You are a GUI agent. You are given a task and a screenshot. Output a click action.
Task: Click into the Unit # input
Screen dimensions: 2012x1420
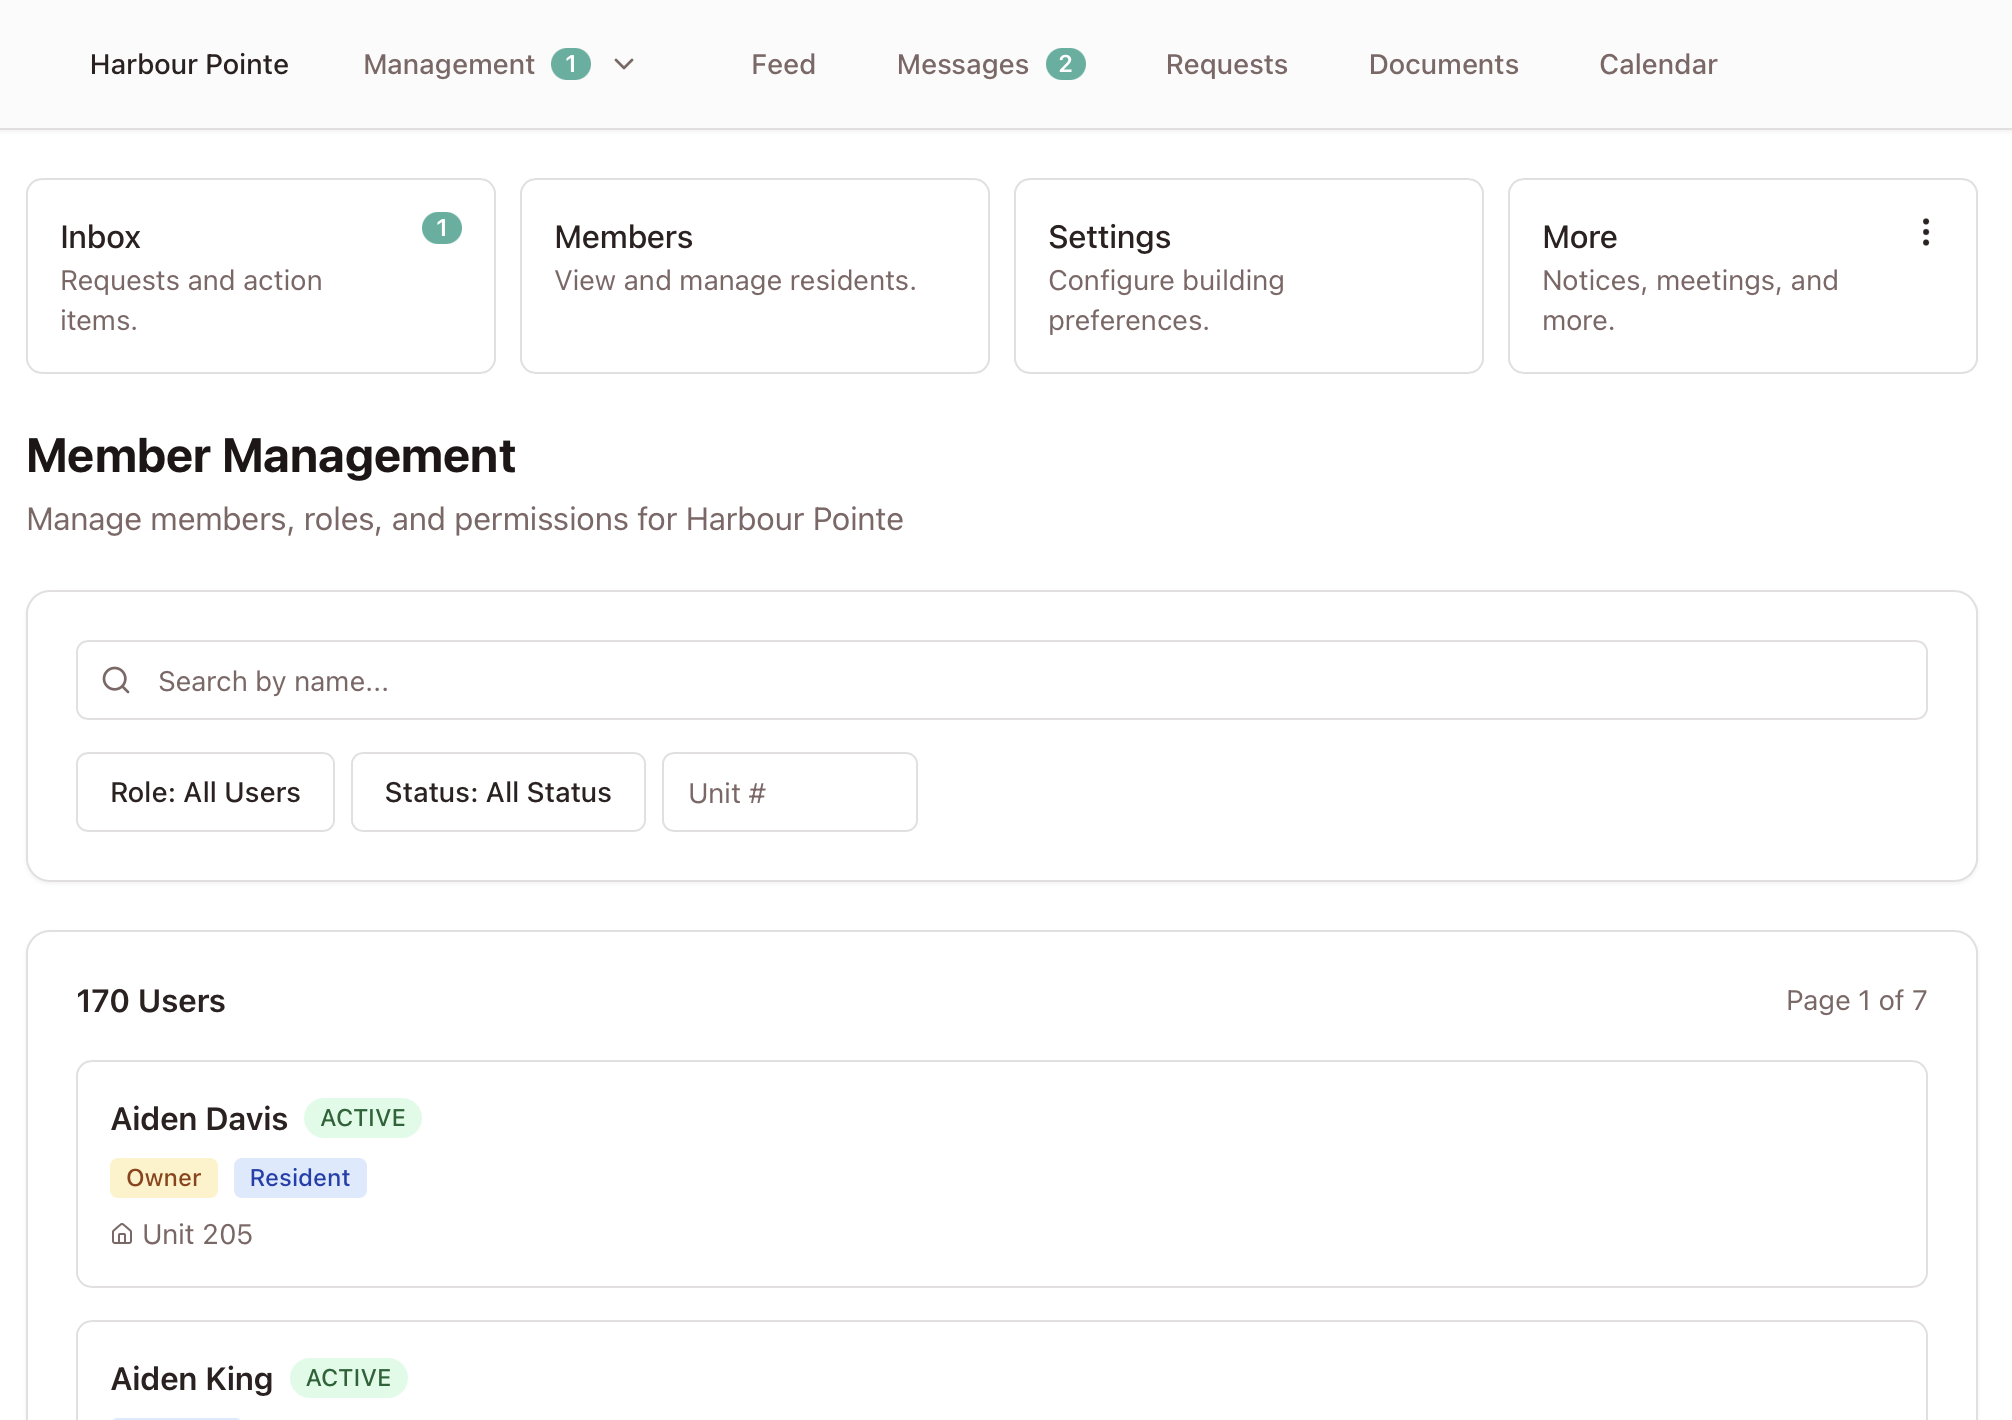pyautogui.click(x=789, y=792)
